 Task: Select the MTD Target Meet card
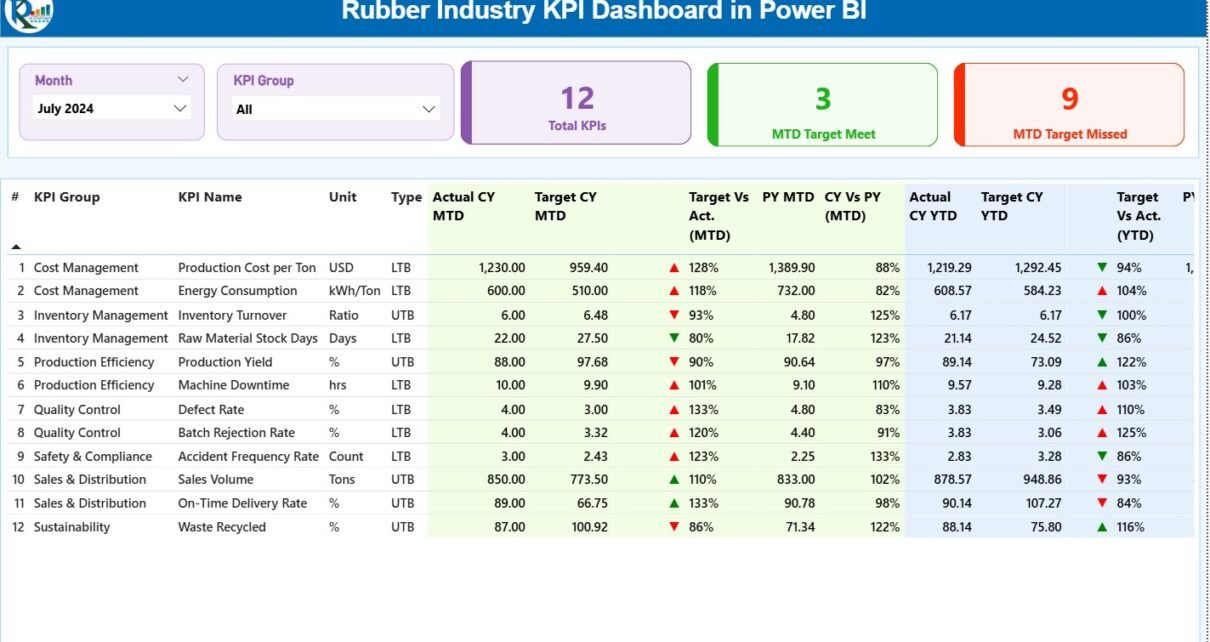click(823, 106)
